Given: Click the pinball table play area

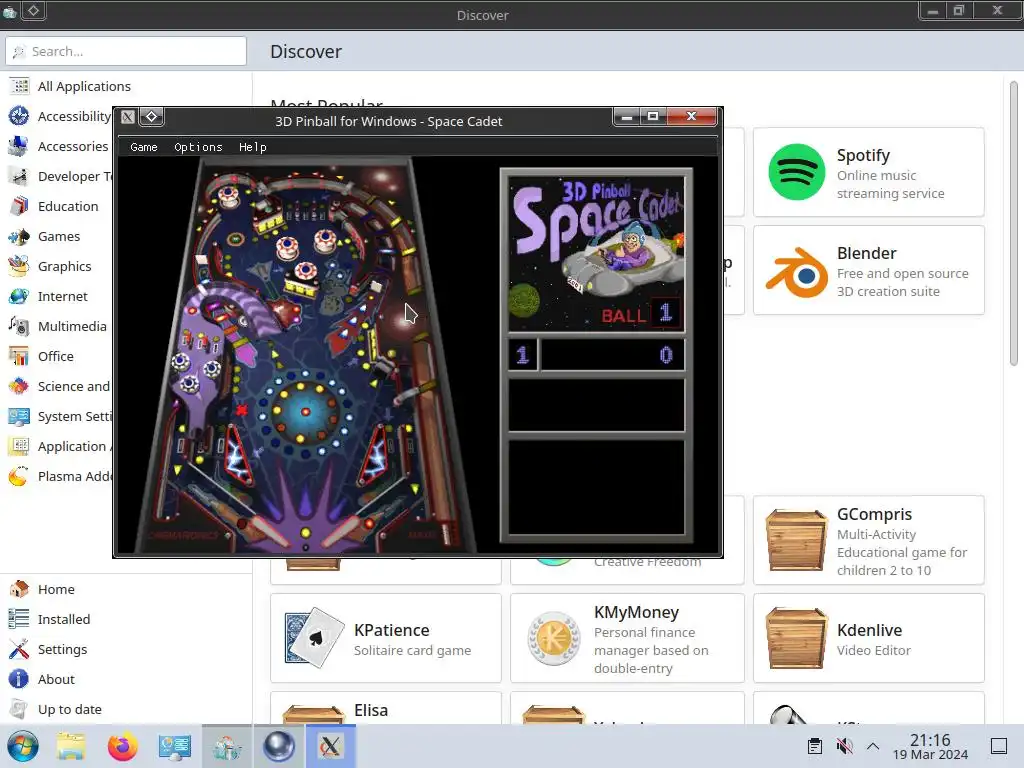Looking at the screenshot, I should tap(306, 356).
